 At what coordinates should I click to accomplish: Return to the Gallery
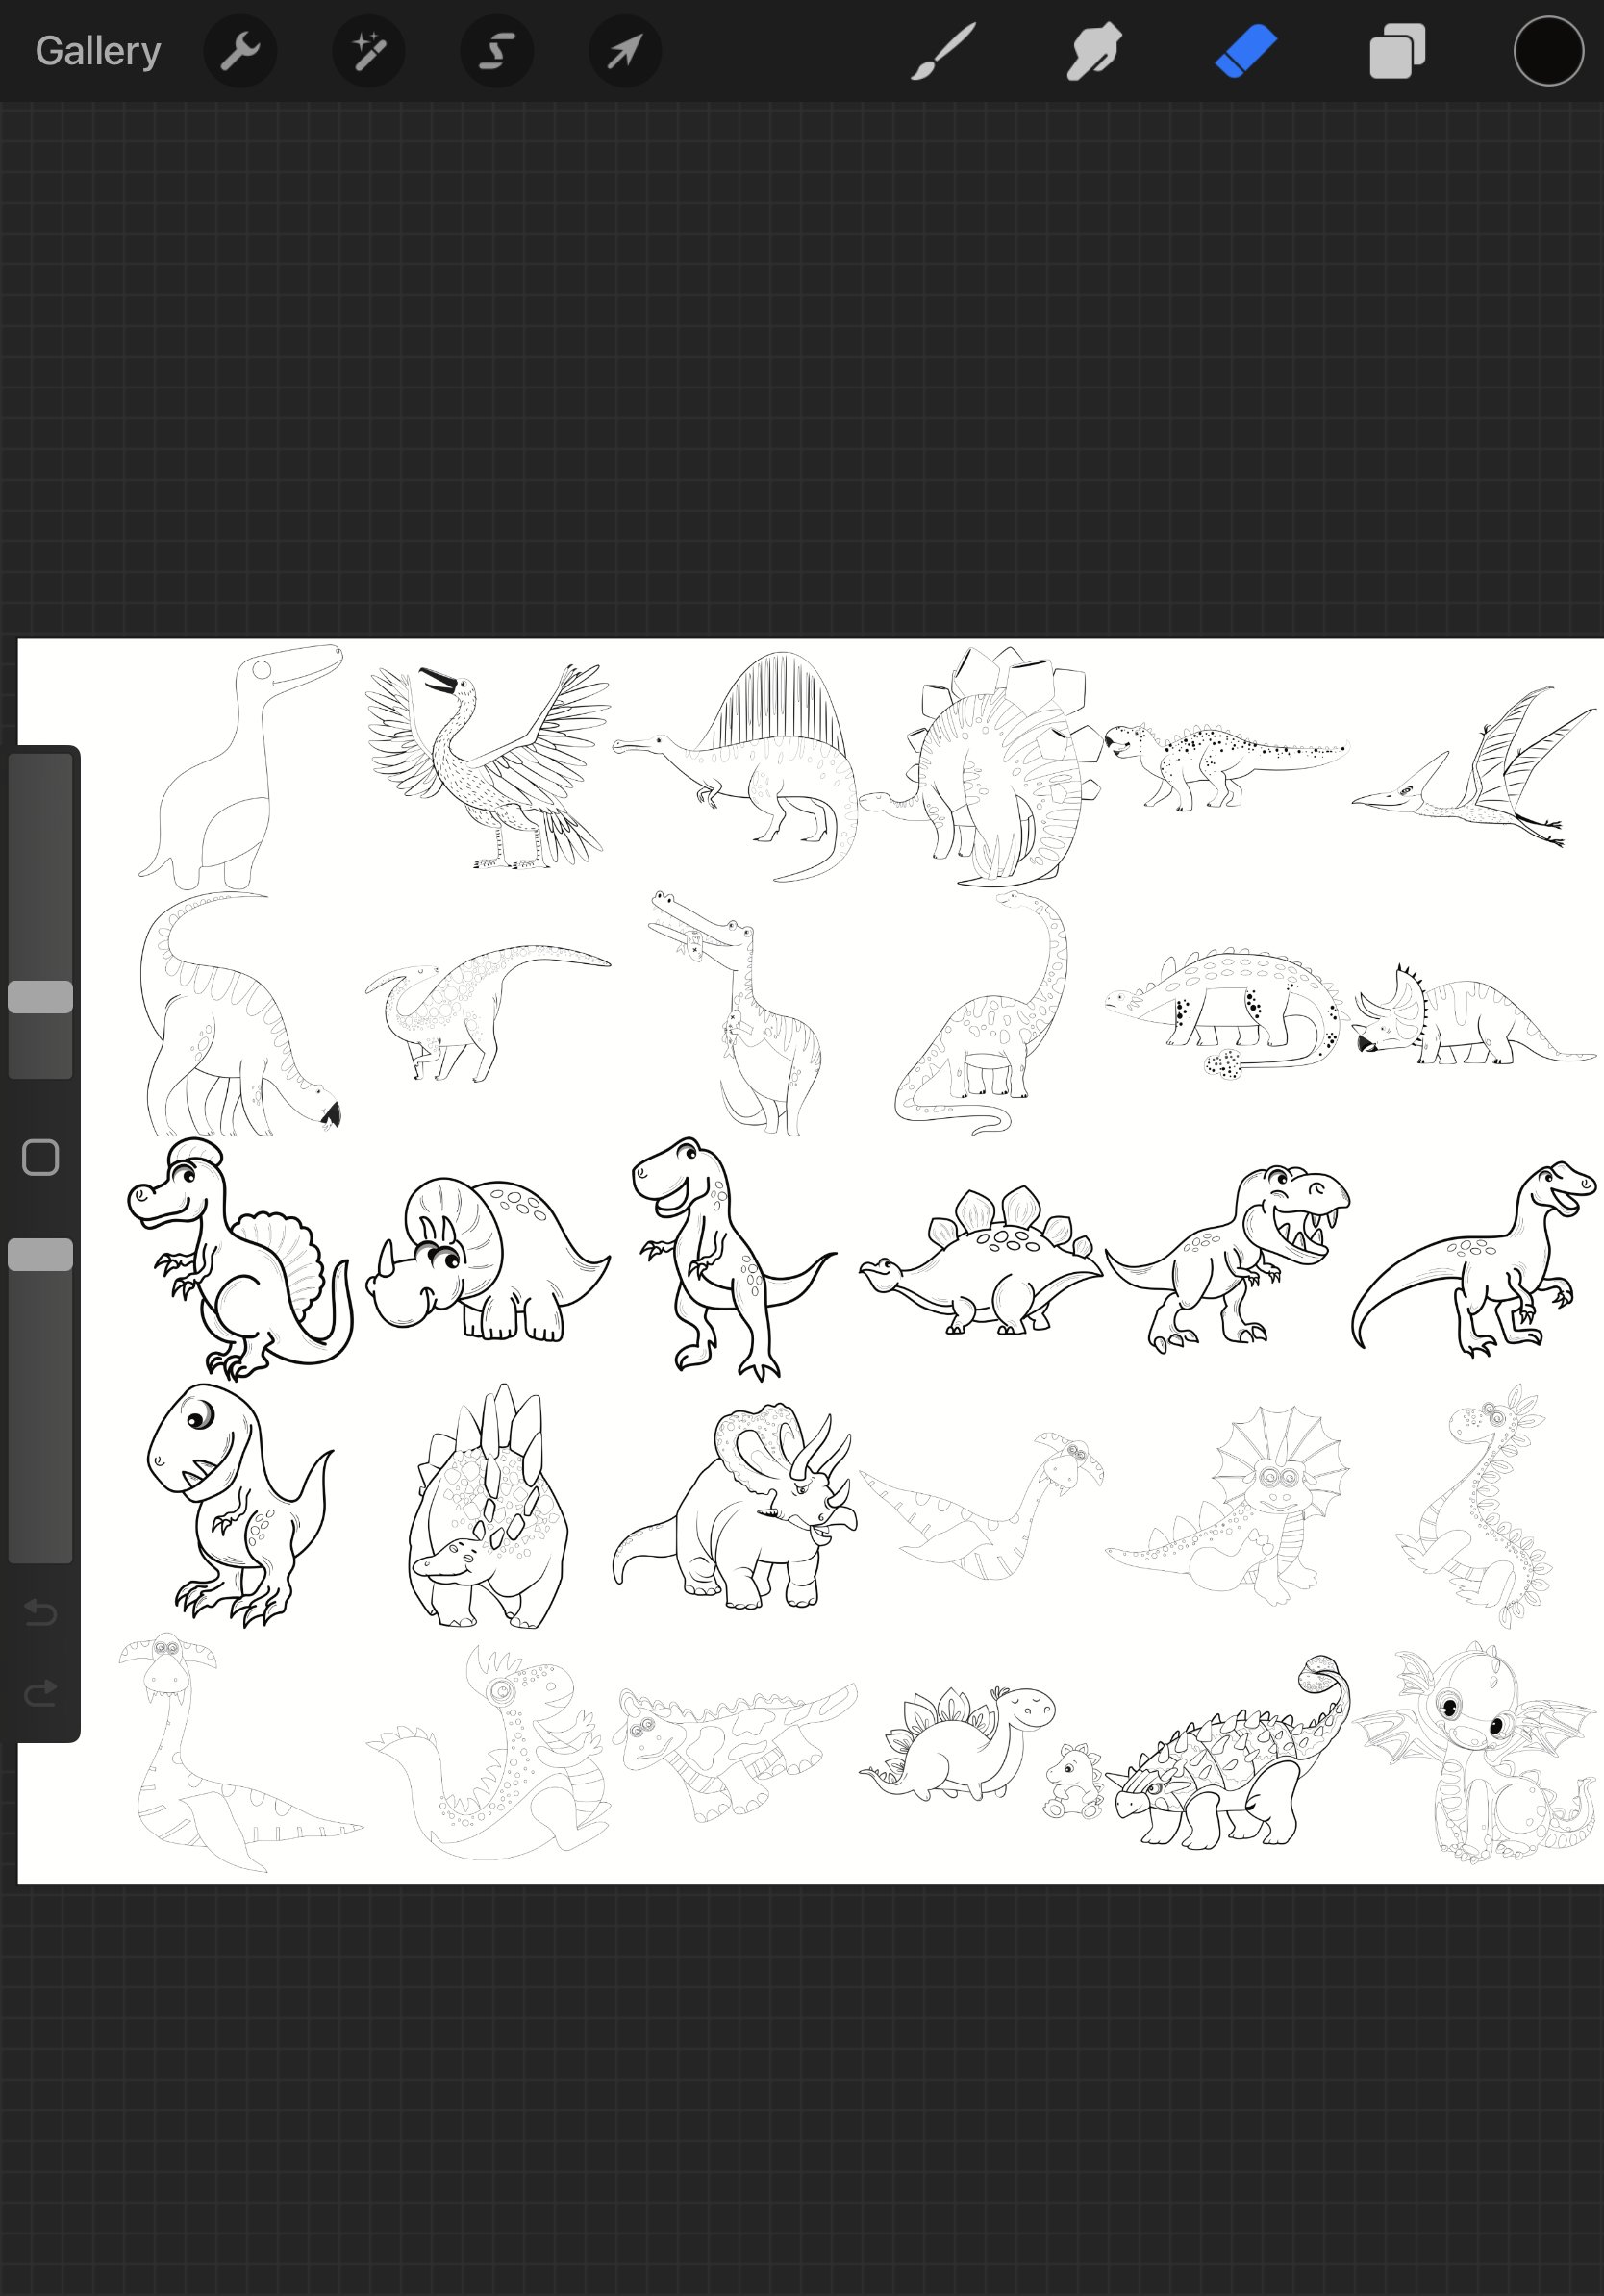coord(98,51)
